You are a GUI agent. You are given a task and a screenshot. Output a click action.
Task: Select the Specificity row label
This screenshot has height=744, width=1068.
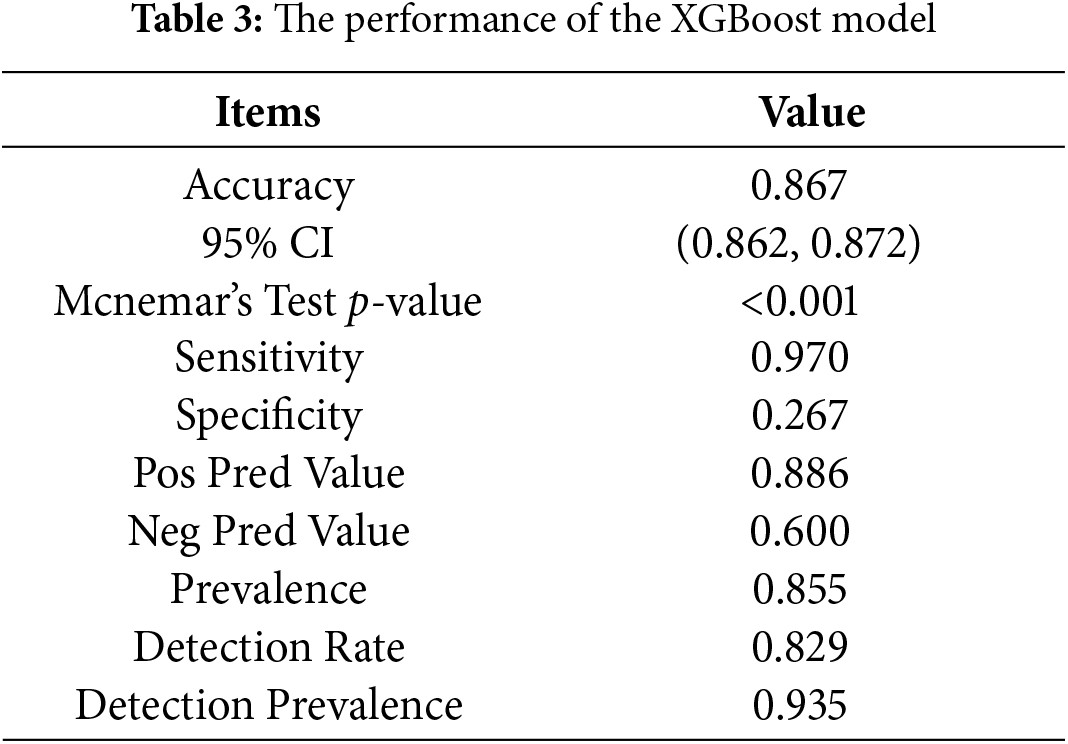(x=268, y=416)
